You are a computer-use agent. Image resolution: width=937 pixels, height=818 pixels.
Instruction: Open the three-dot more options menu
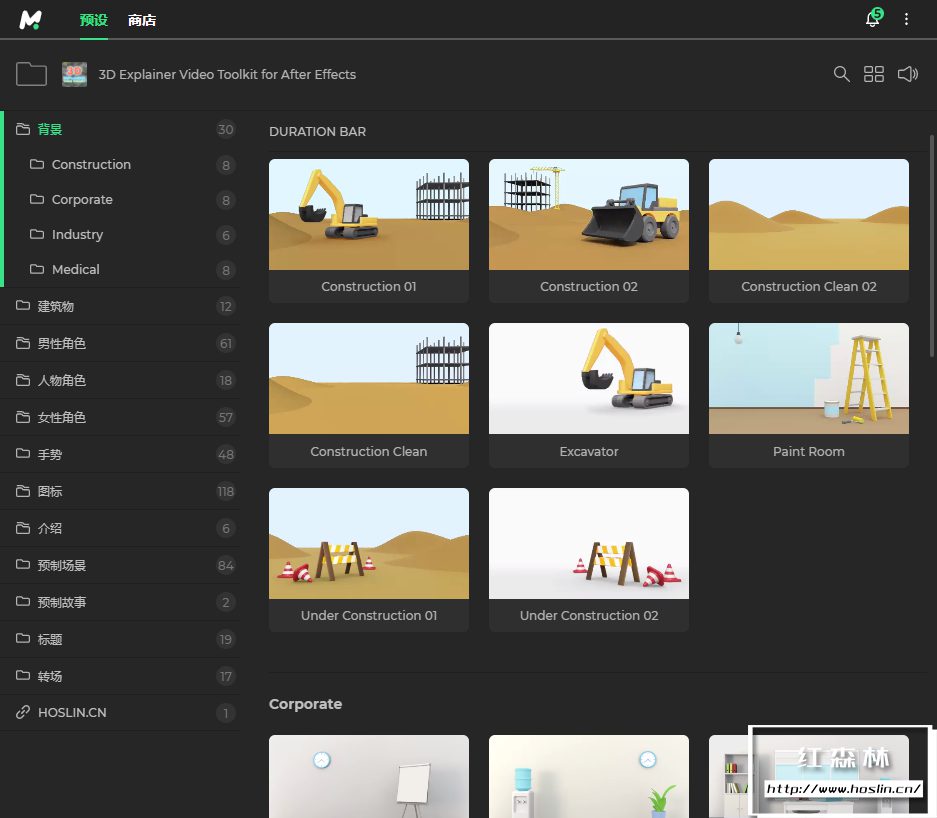[x=907, y=19]
